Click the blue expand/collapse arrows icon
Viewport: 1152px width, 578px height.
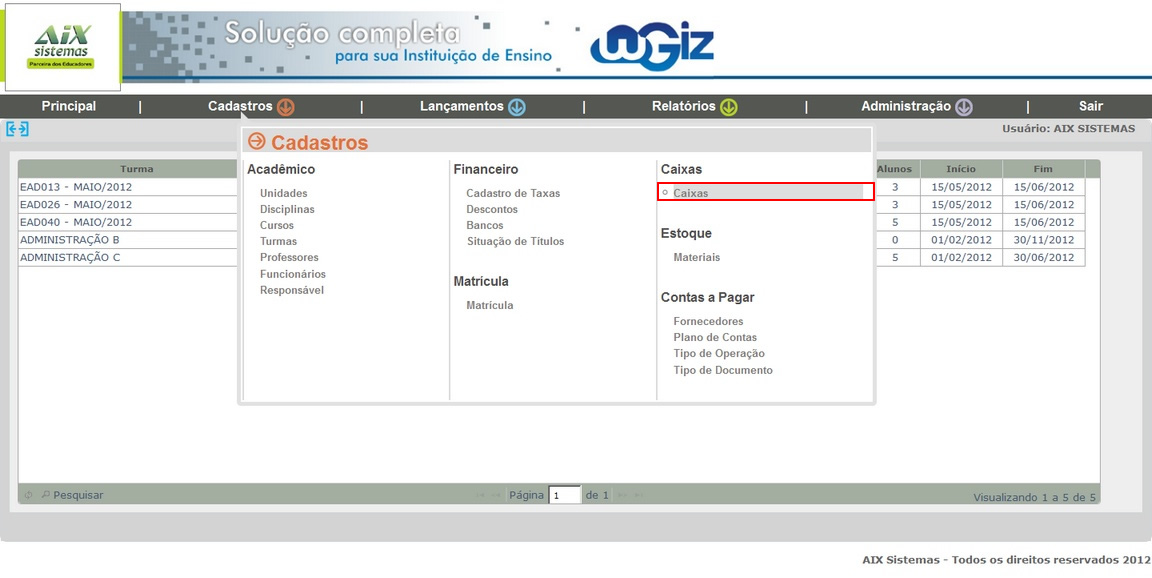tap(17, 129)
